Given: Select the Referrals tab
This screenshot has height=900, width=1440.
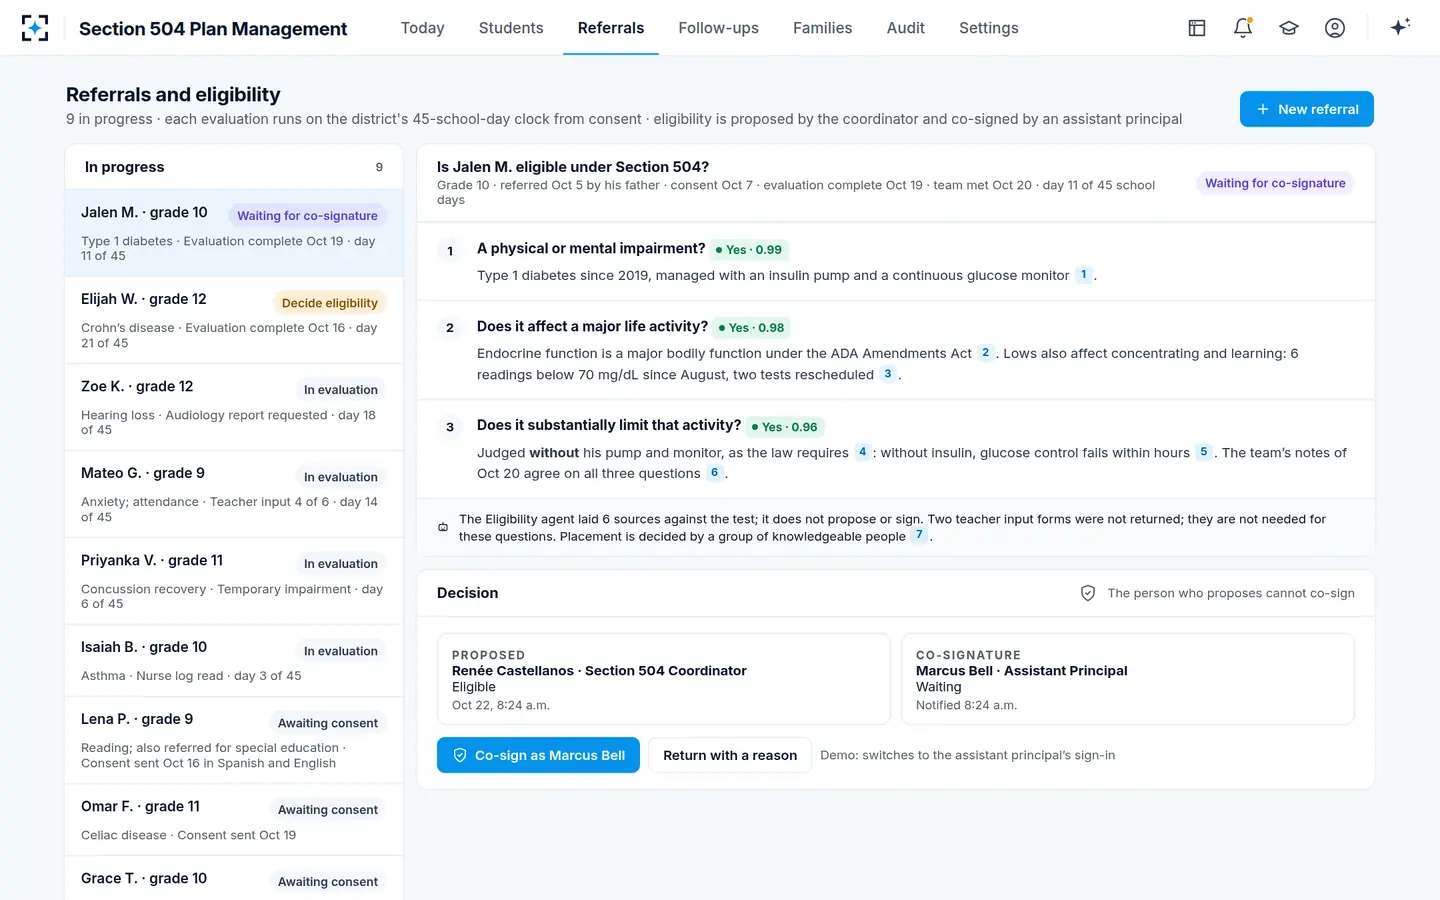Looking at the screenshot, I should pos(611,28).
